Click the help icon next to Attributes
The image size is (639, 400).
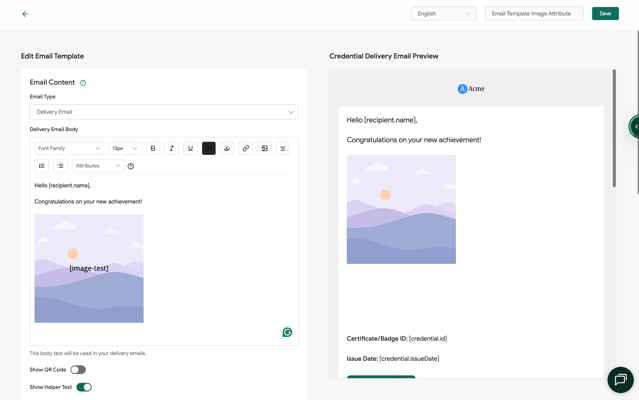point(131,166)
